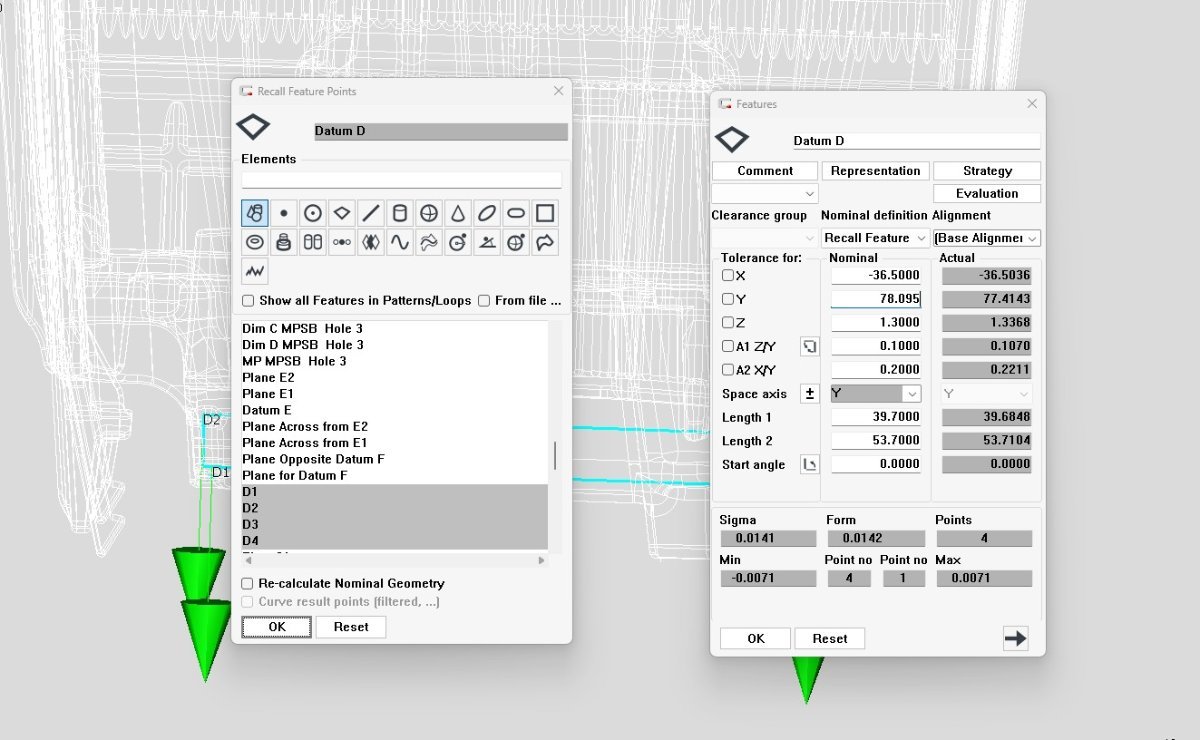The image size is (1200, 740).
Task: Select D3 in the feature list
Action: (x=250, y=524)
